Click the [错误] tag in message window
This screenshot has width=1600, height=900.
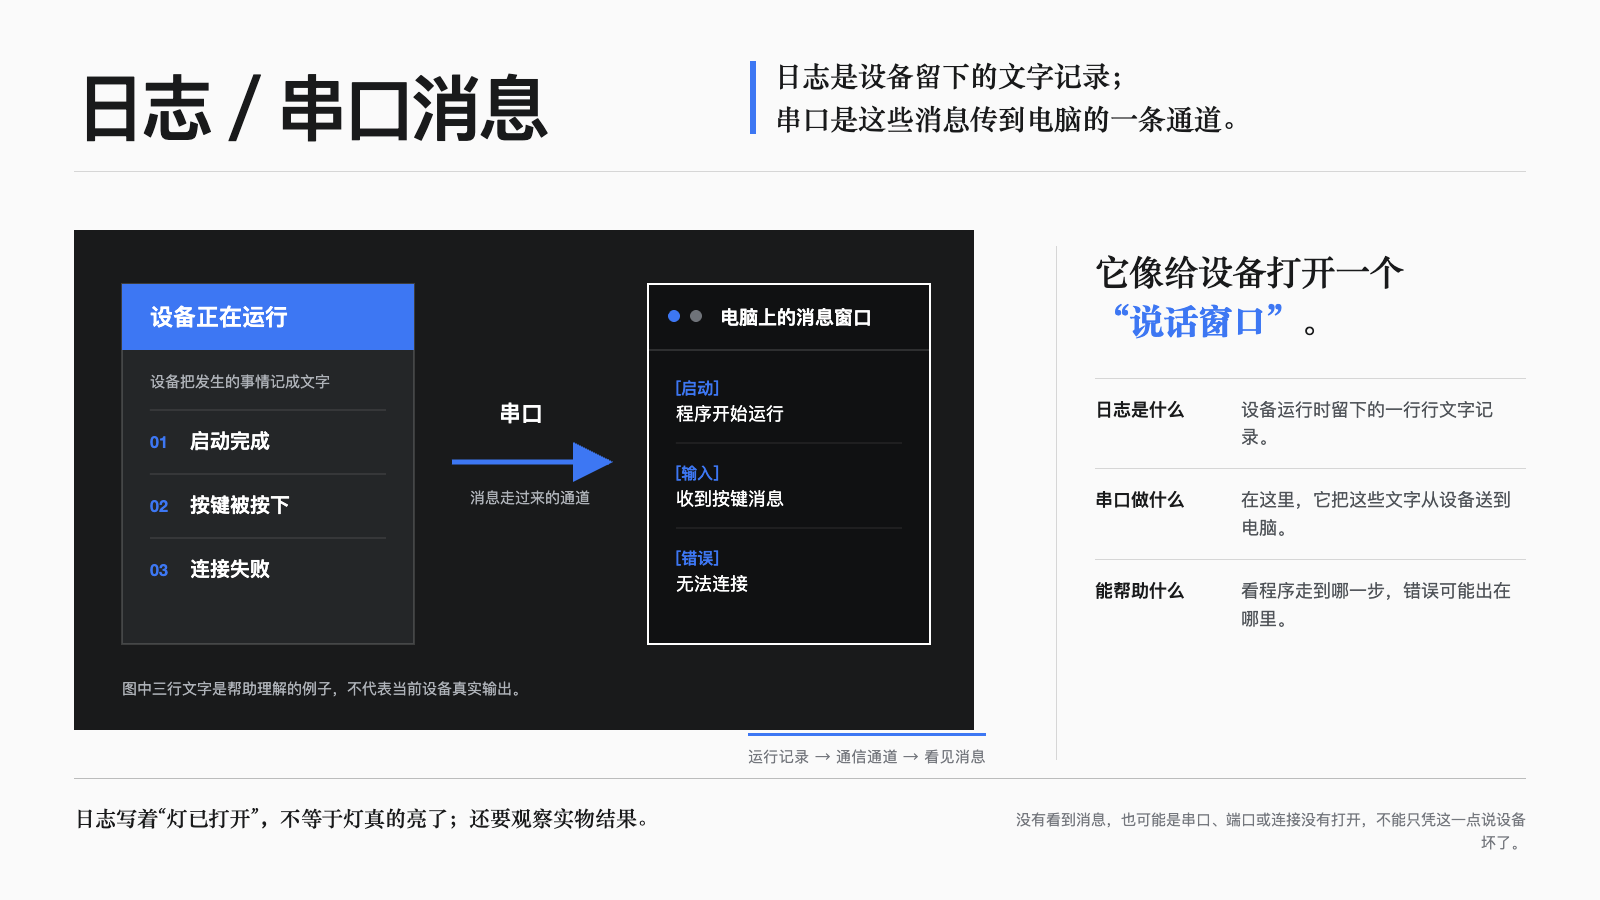(697, 558)
